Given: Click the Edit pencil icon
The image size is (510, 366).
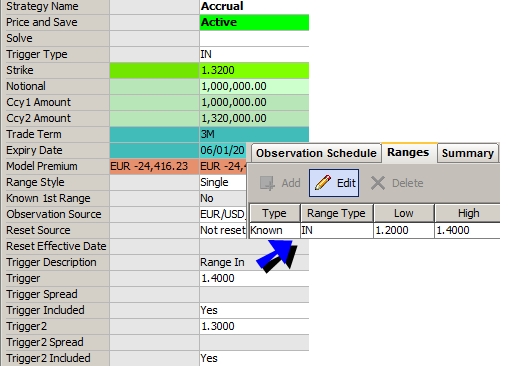Looking at the screenshot, I should pos(323,183).
